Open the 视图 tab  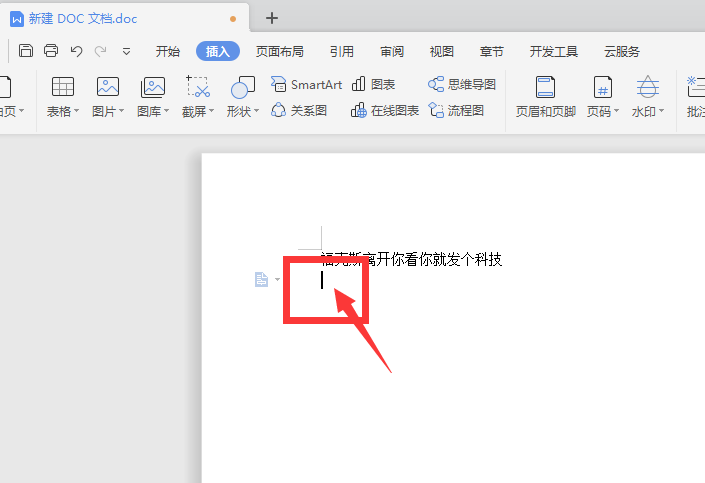pos(442,51)
